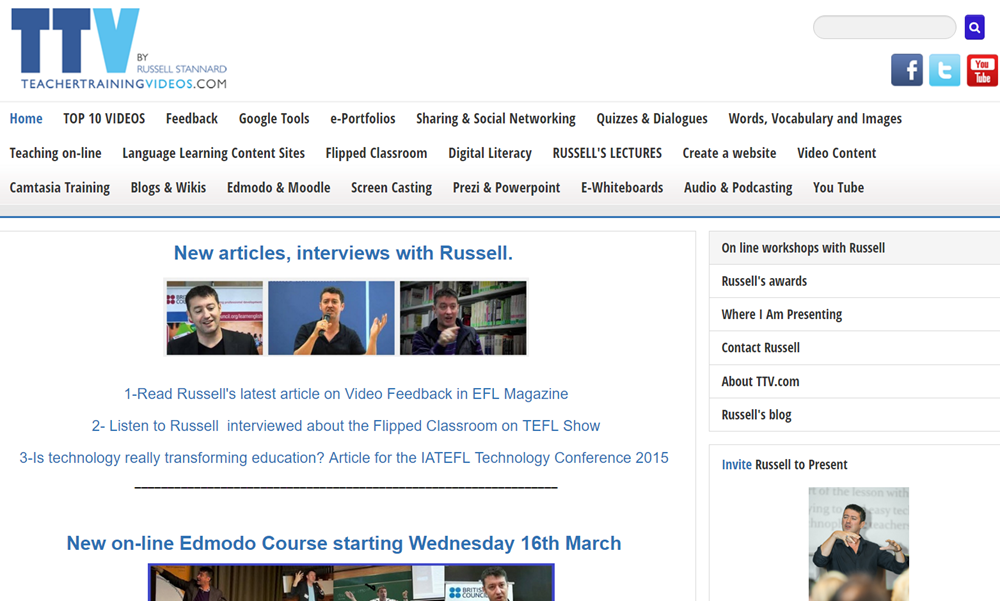
Task: Open the Twitter profile icon
Action: coord(945,70)
